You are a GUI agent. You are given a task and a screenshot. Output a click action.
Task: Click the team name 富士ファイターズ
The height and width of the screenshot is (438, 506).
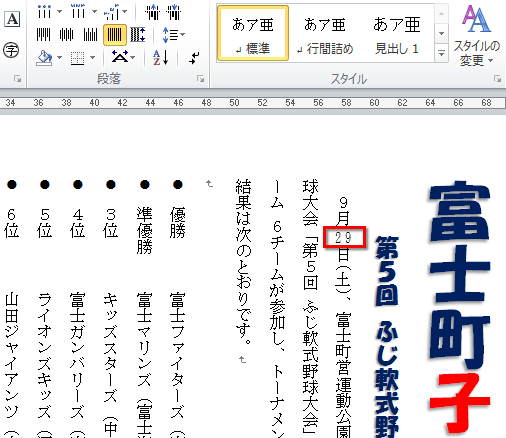point(177,355)
